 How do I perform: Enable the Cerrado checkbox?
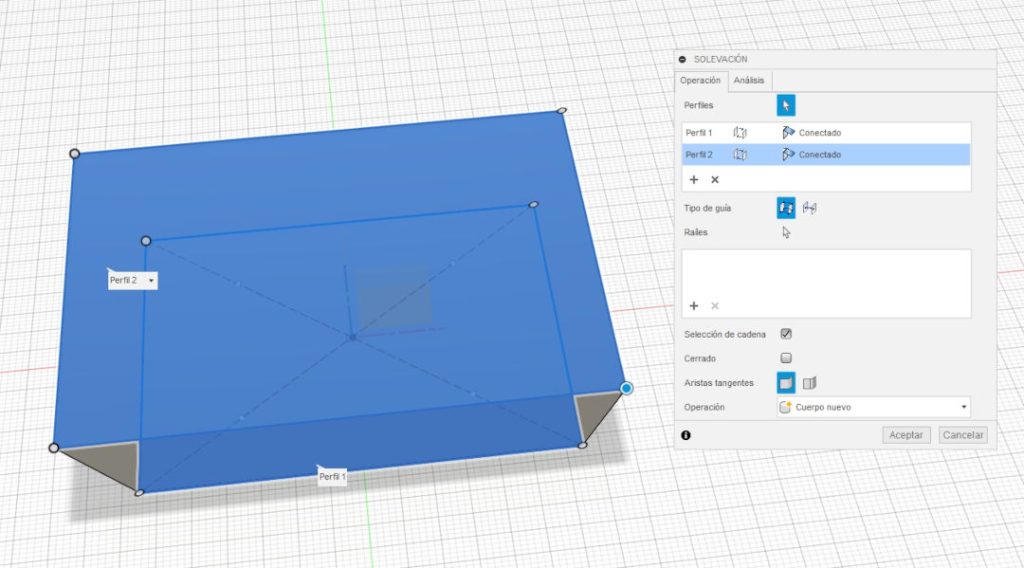tap(786, 358)
